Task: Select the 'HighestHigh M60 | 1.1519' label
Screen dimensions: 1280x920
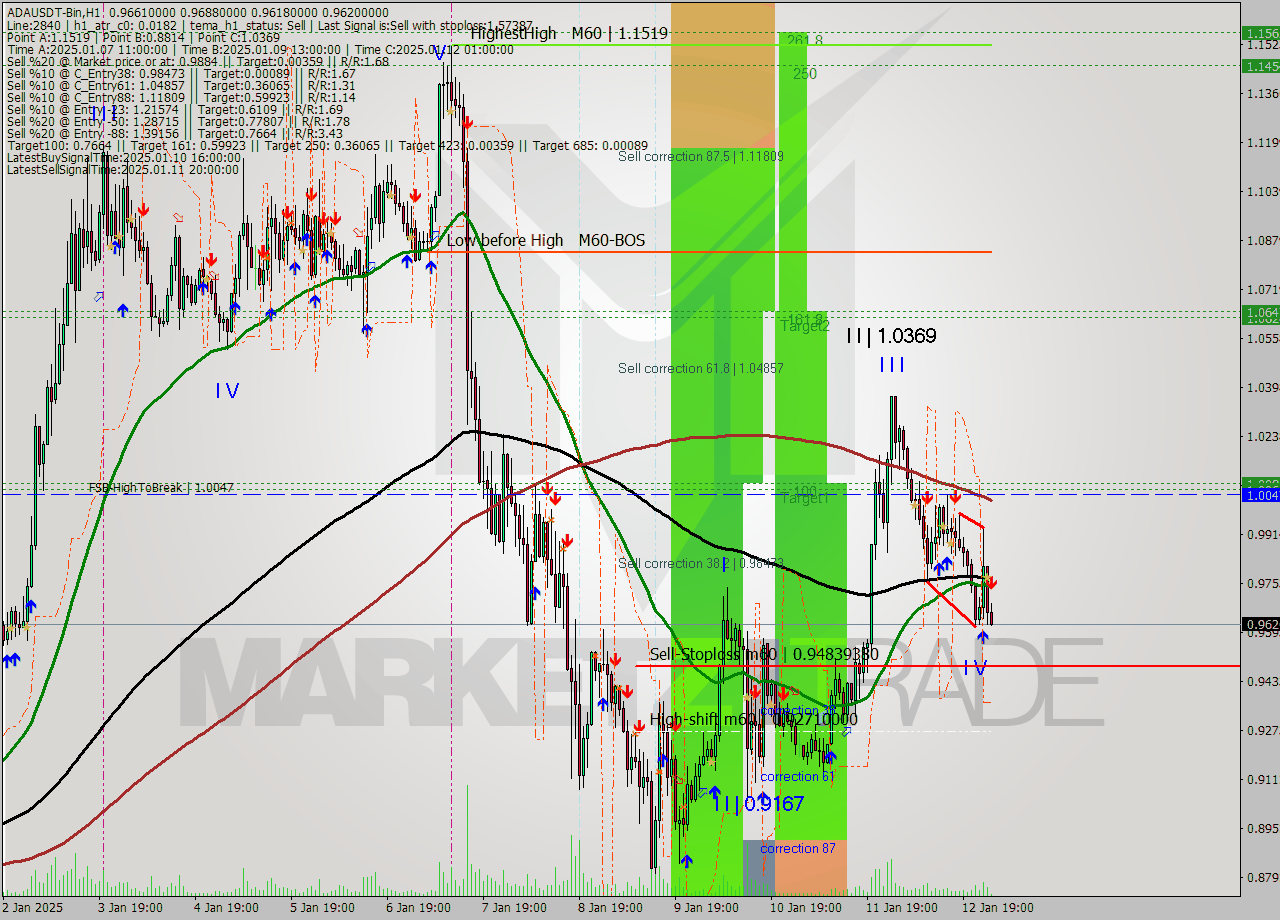Action: point(569,33)
